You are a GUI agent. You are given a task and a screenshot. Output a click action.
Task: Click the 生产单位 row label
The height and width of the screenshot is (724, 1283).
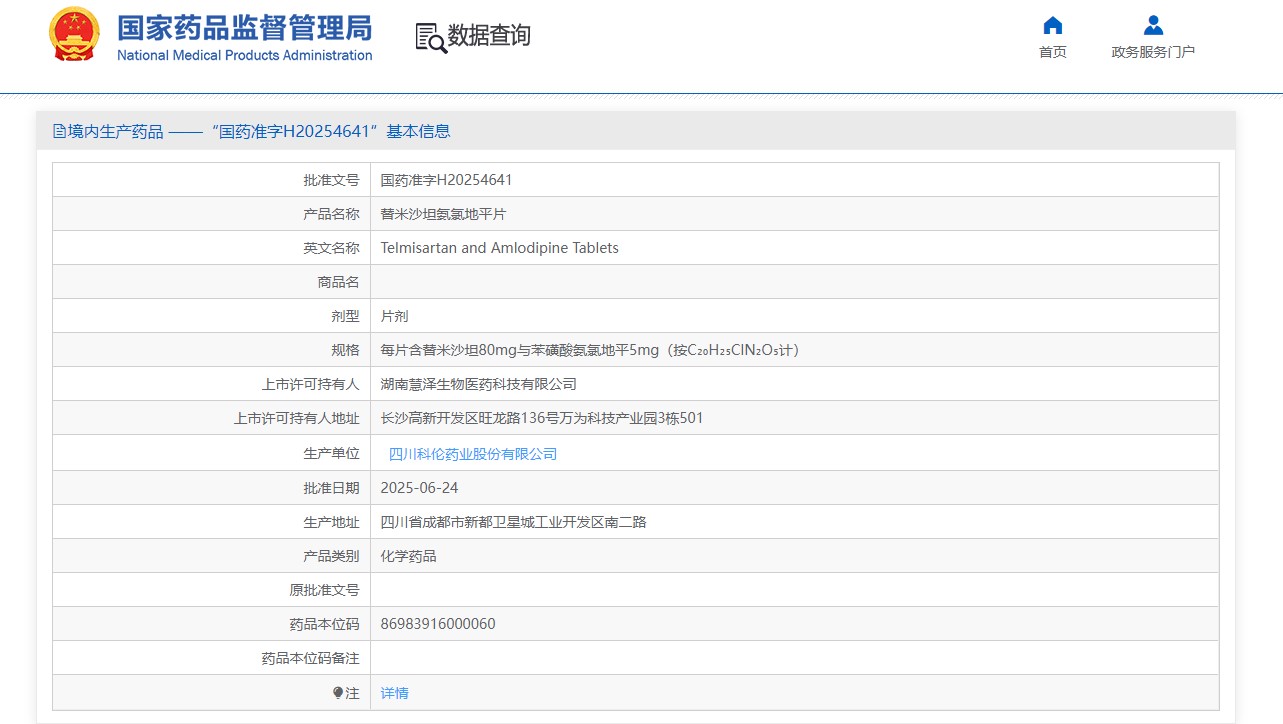click(331, 454)
